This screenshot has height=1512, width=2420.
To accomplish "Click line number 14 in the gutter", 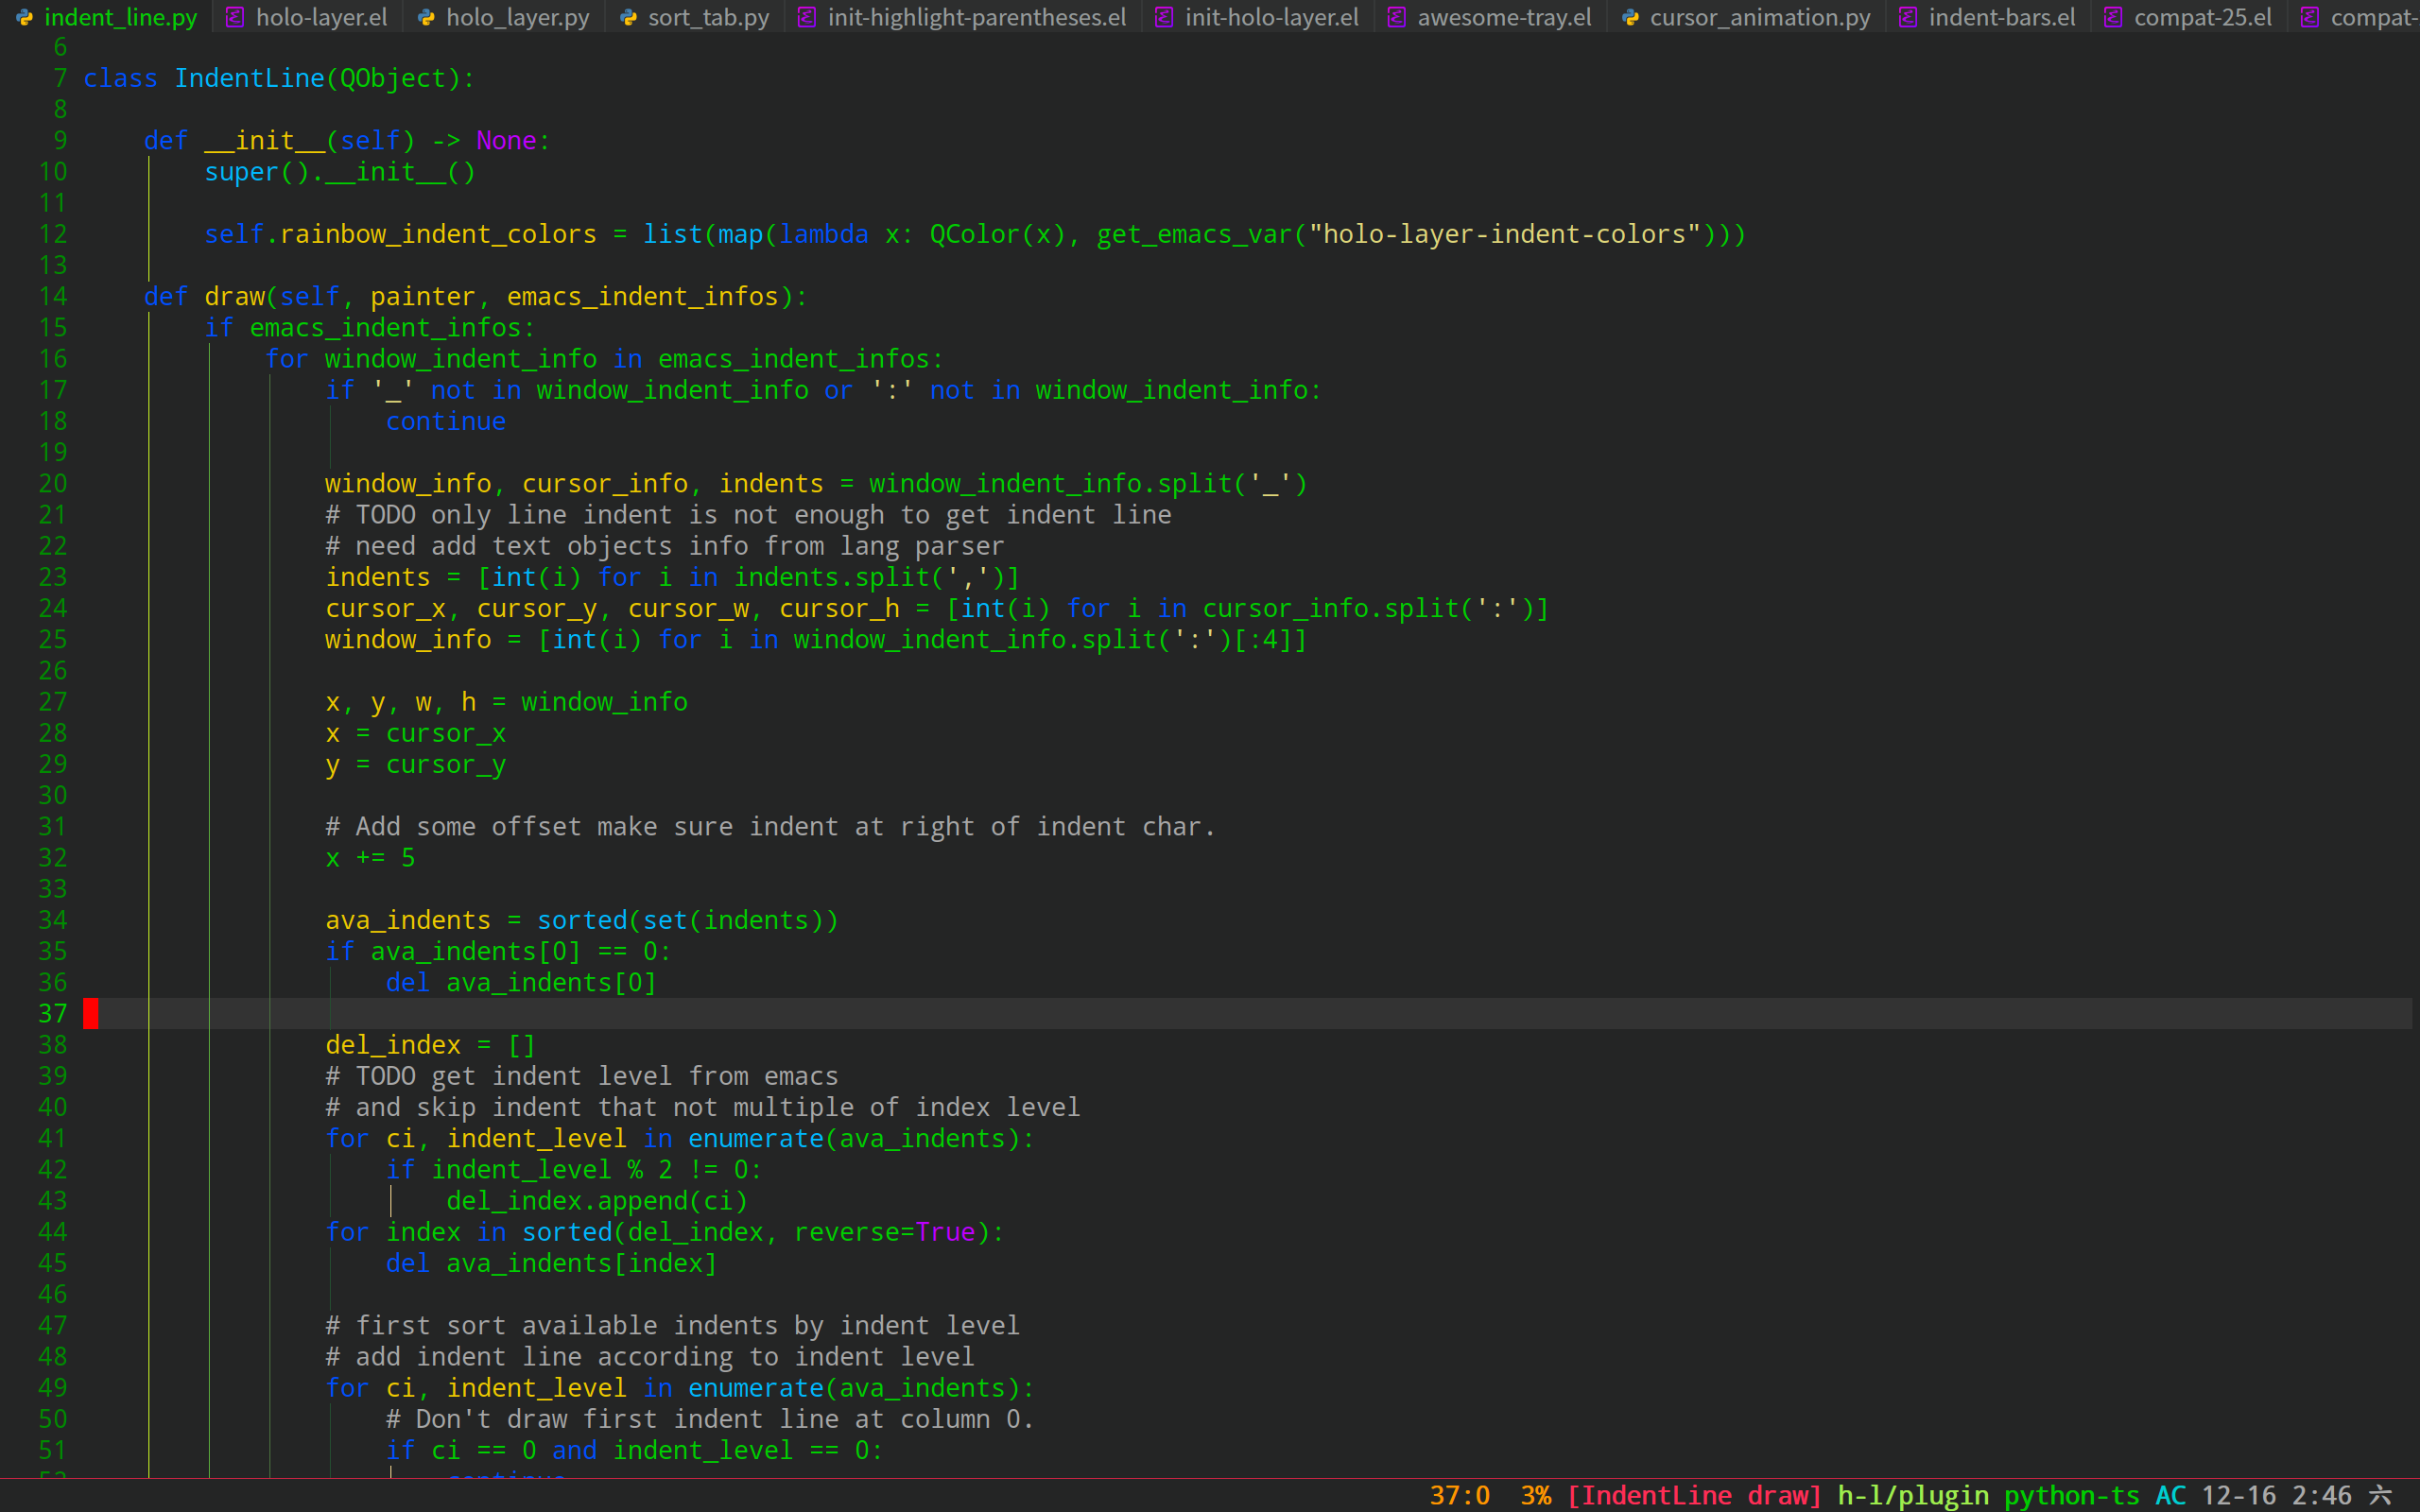I will [53, 297].
